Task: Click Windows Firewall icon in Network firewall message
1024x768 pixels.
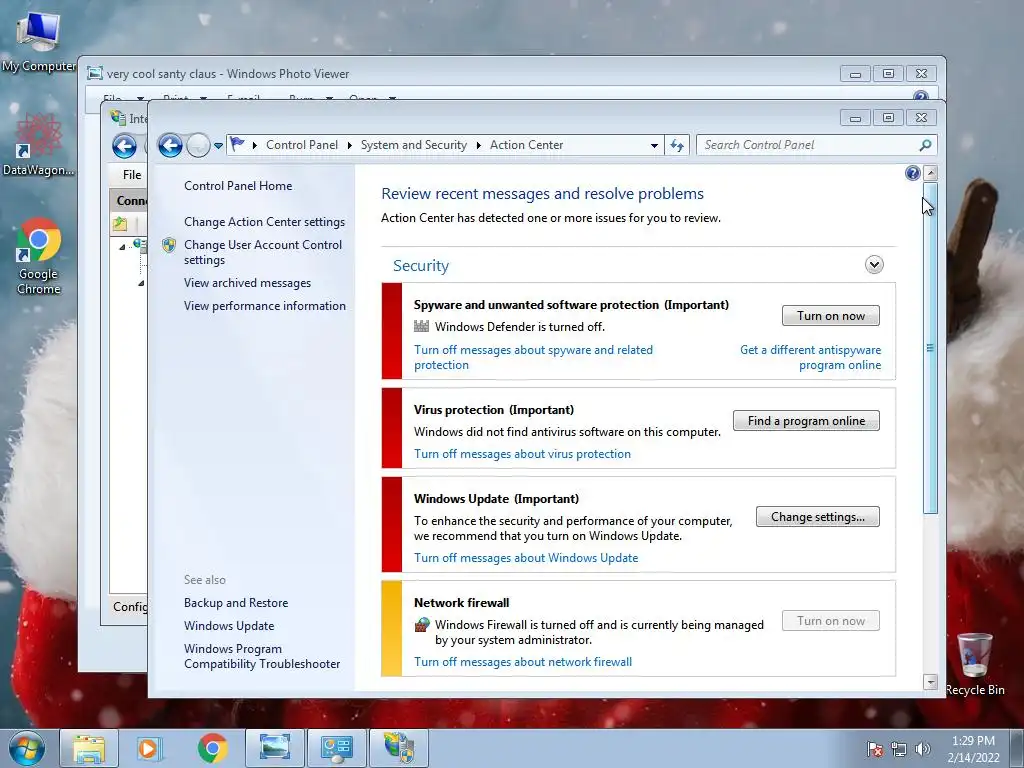Action: pyautogui.click(x=422, y=625)
